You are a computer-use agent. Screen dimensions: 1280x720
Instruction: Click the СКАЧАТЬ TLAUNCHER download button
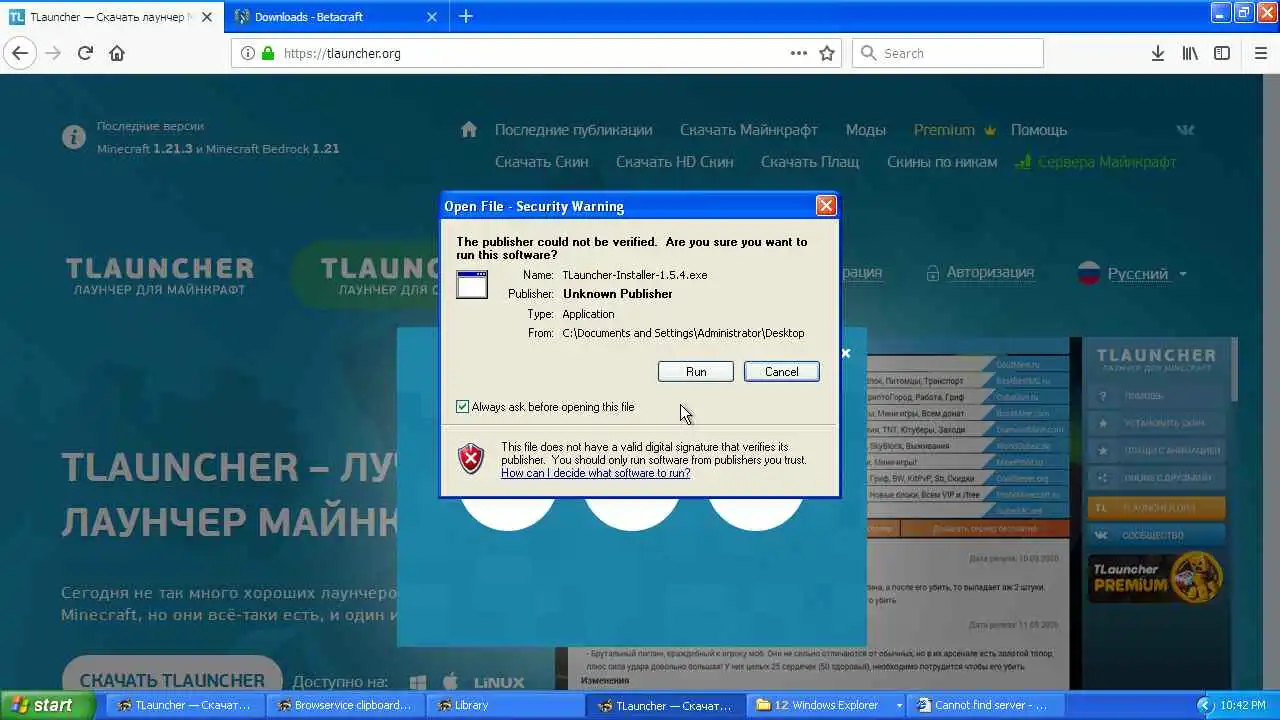click(172, 680)
